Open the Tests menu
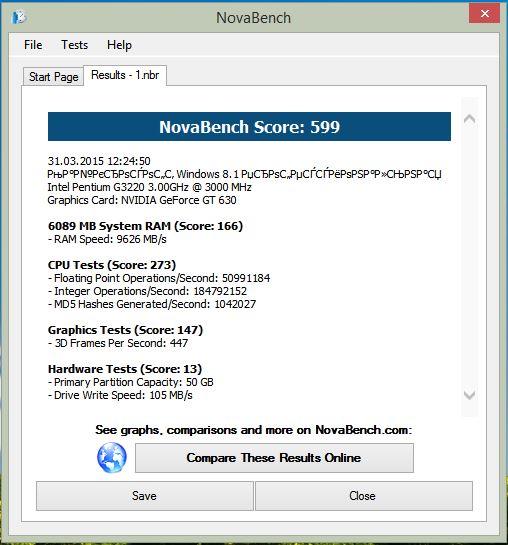This screenshot has height=545, width=508. pyautogui.click(x=74, y=45)
